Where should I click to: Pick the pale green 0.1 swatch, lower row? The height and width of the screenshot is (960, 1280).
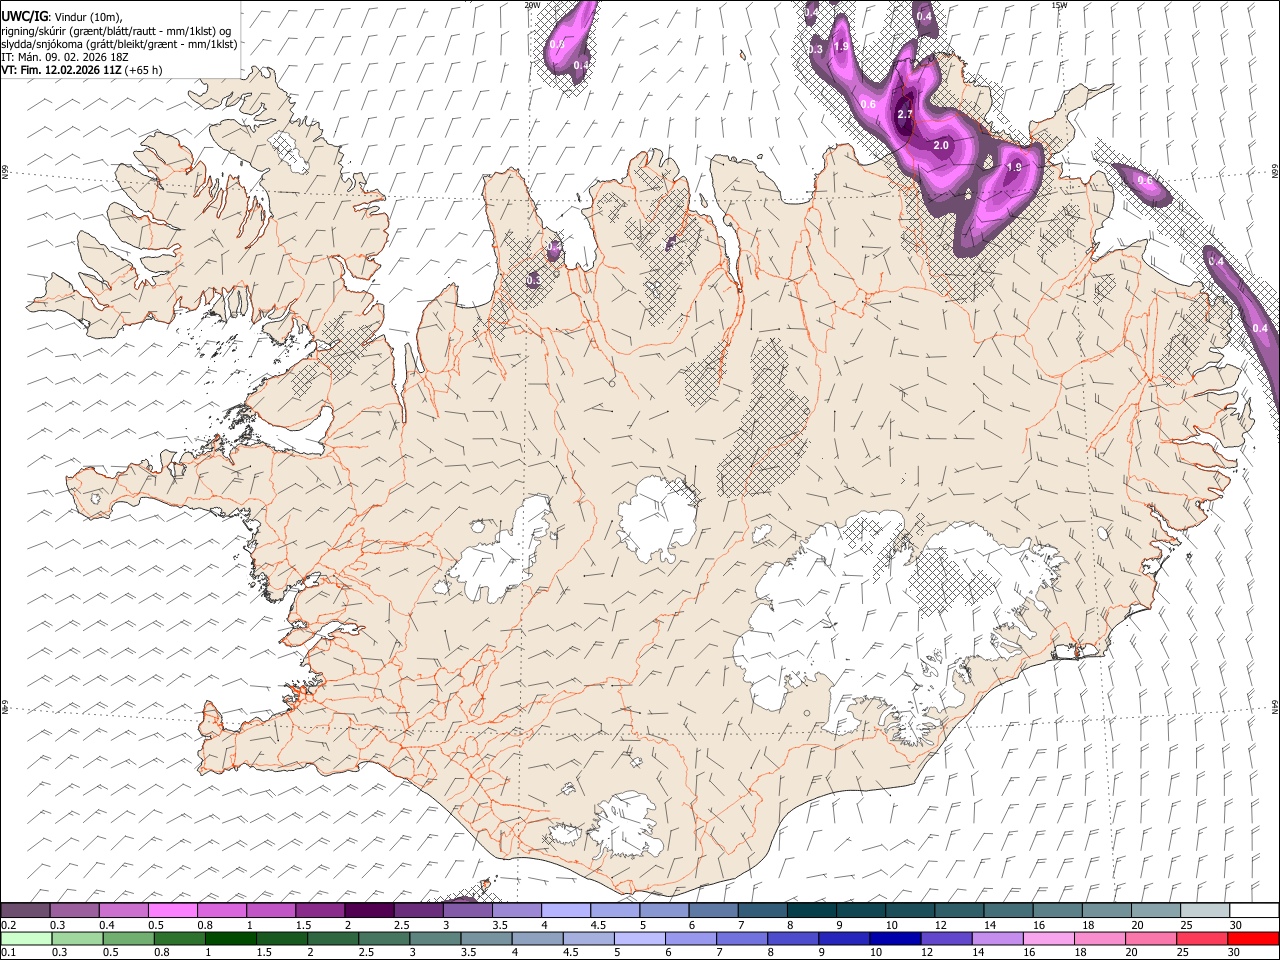tap(25, 938)
